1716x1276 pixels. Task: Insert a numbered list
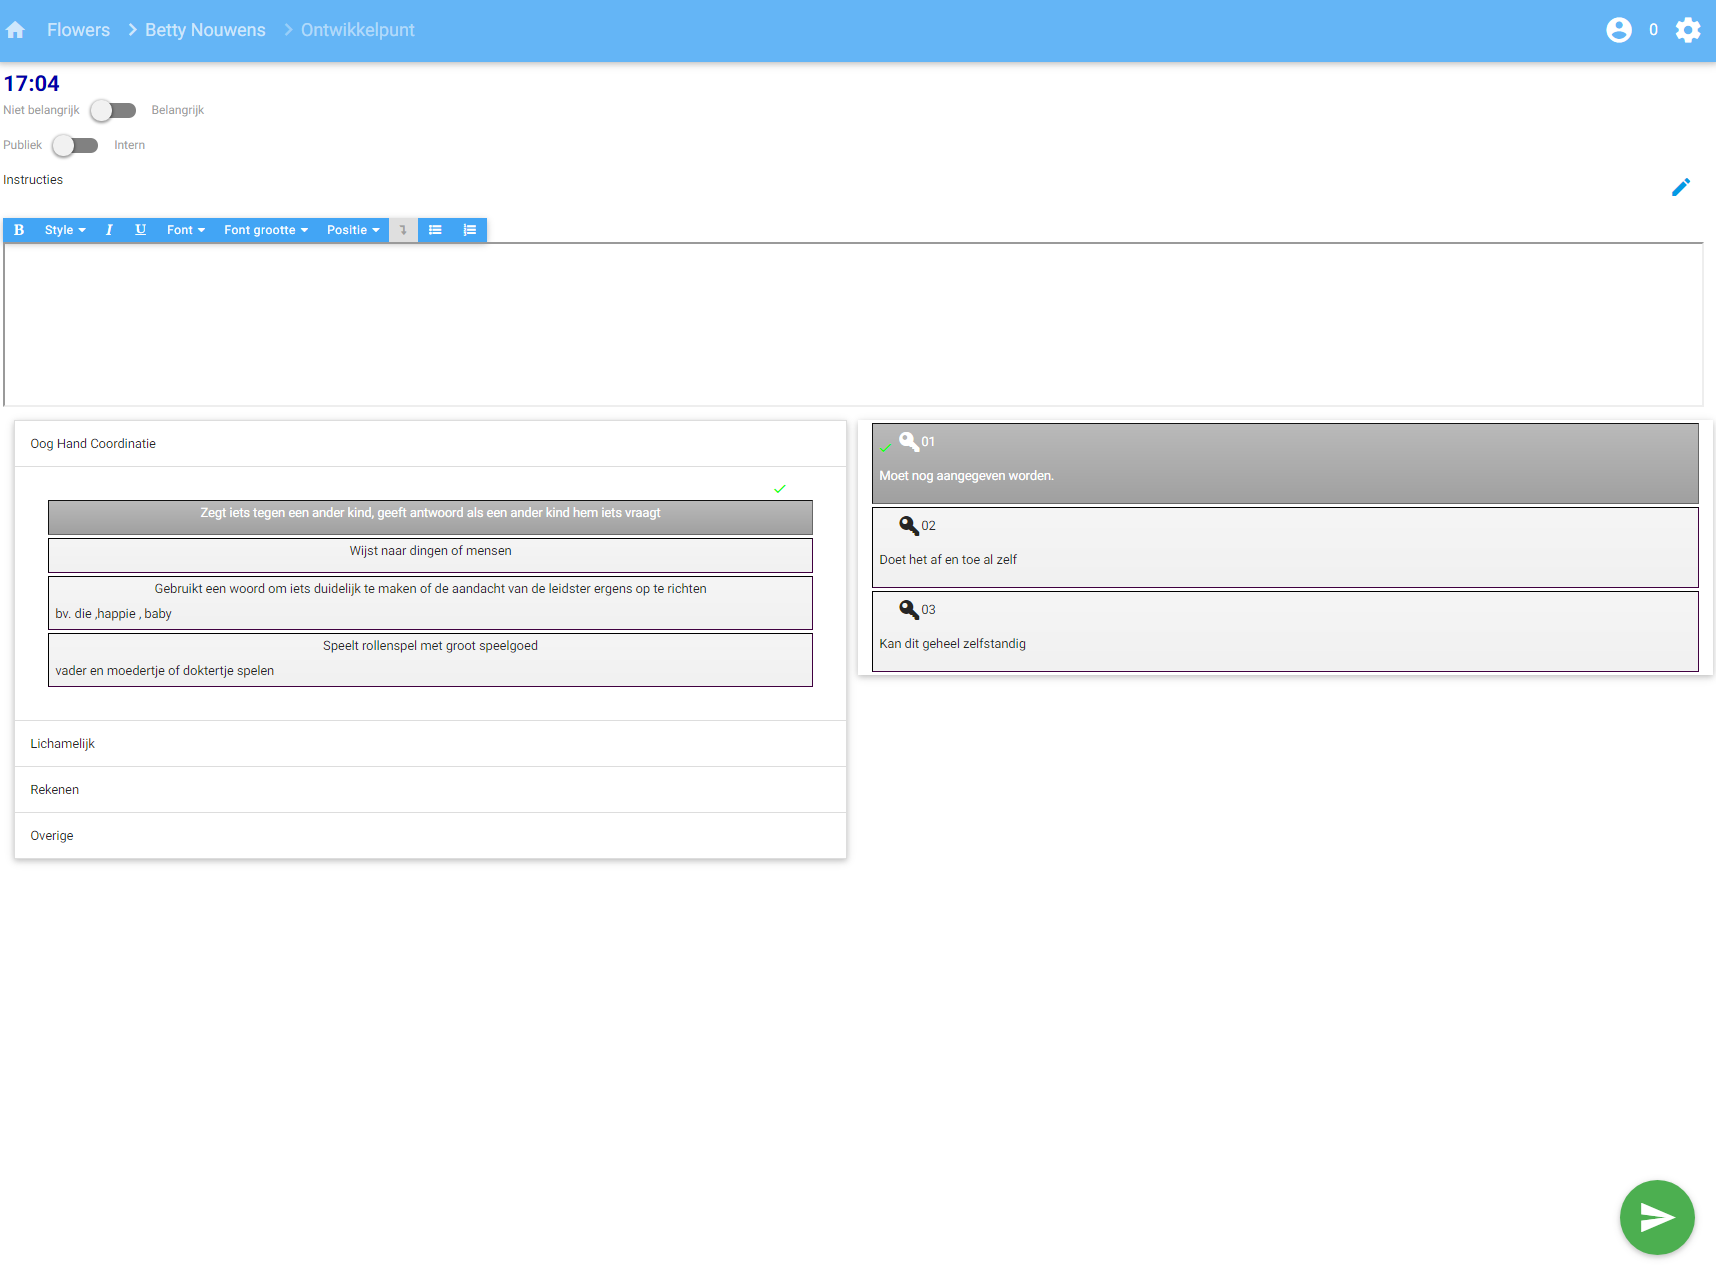pos(469,230)
